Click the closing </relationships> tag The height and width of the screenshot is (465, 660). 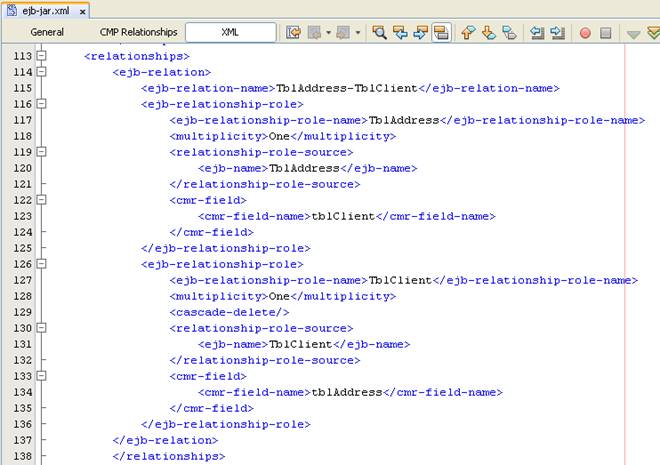[x=169, y=456]
